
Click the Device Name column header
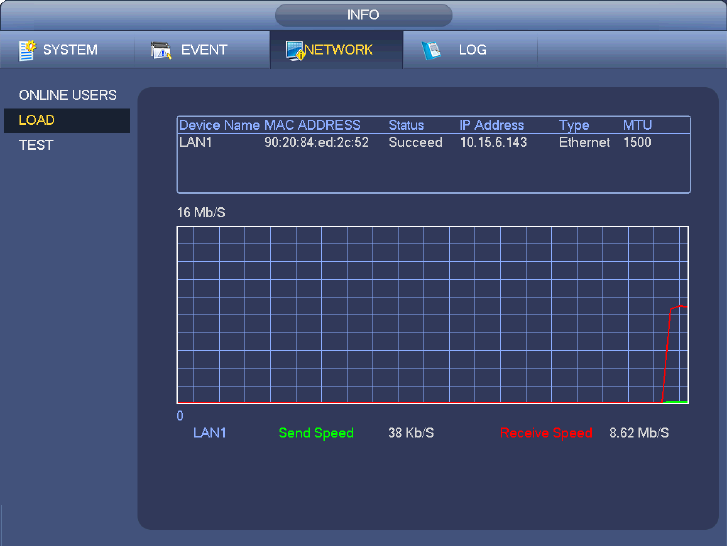pos(219,126)
